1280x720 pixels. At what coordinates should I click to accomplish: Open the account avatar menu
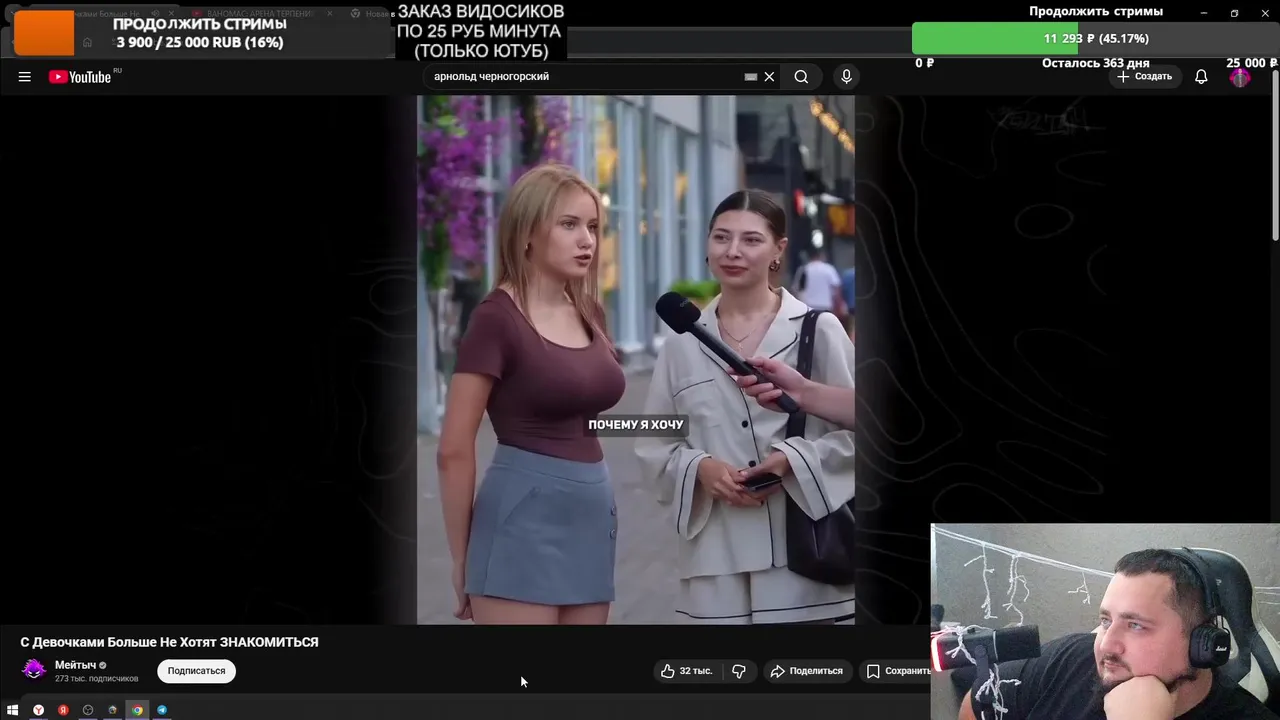tap(1240, 77)
